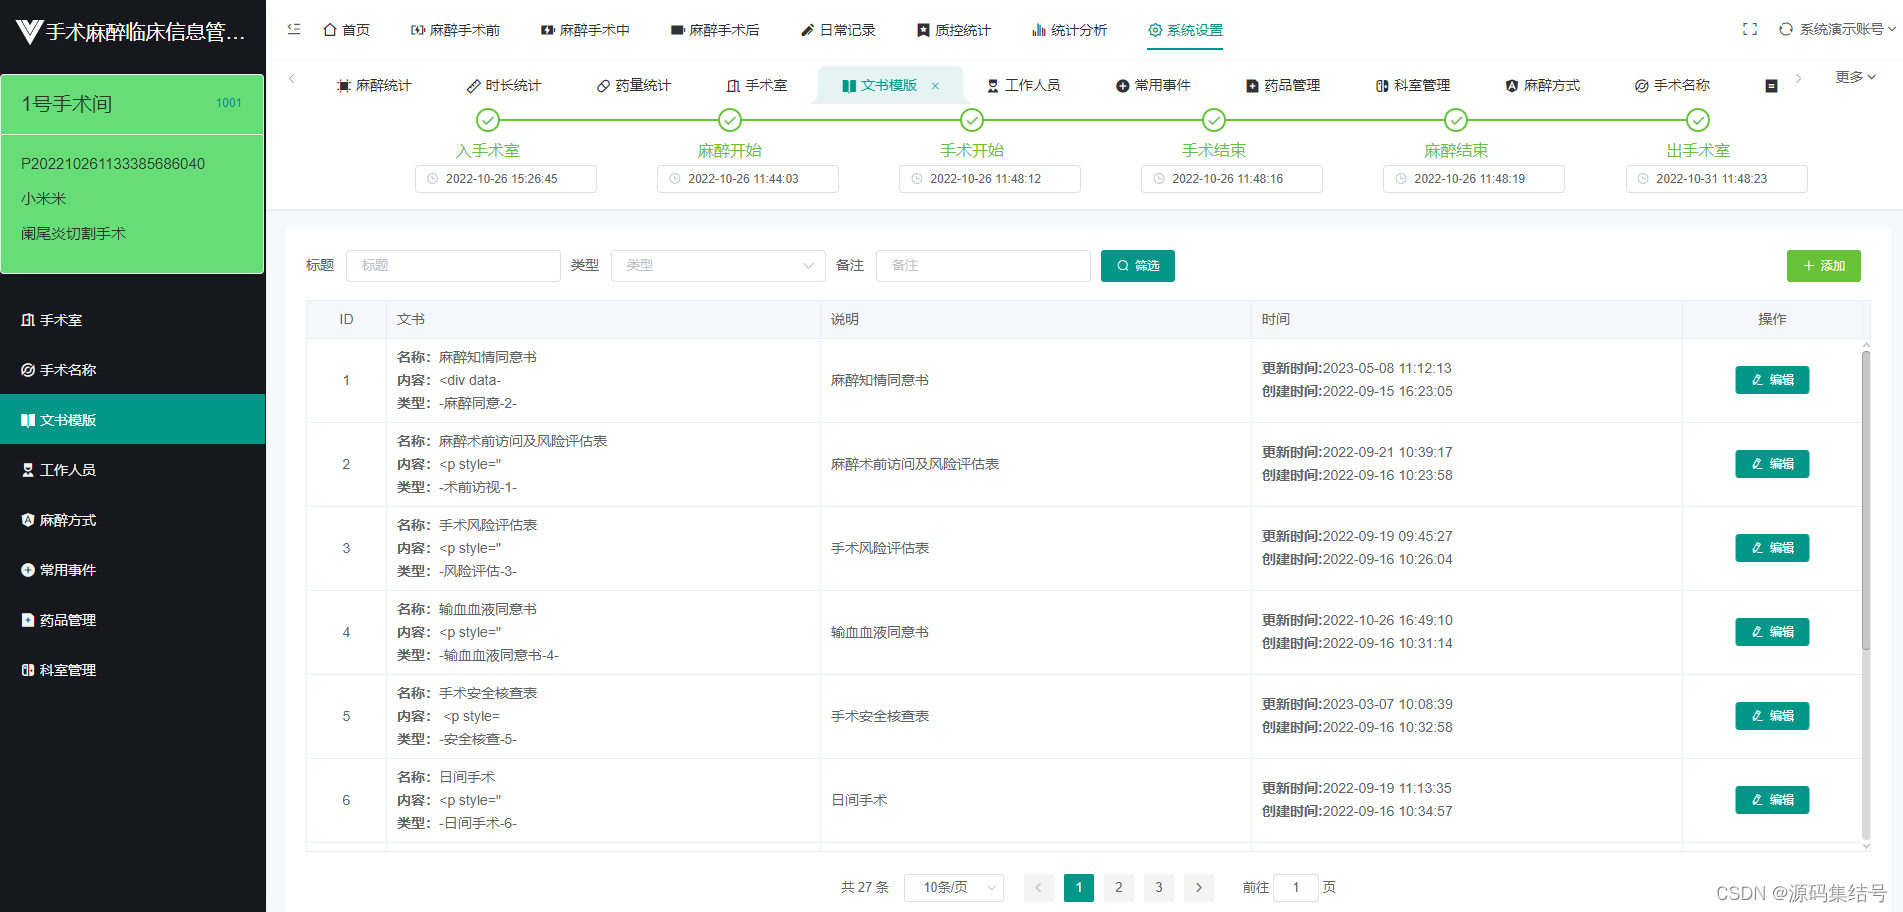Open 工作人员 in sidebar
This screenshot has width=1903, height=912.
click(x=132, y=470)
